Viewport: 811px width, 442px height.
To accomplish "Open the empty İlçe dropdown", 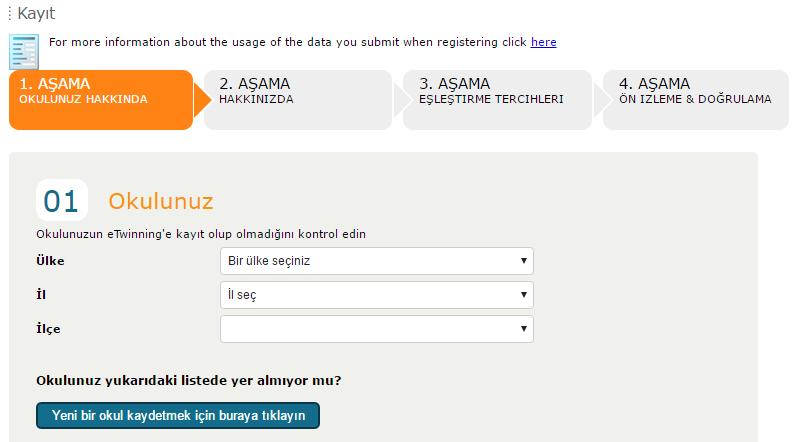I will 375,329.
